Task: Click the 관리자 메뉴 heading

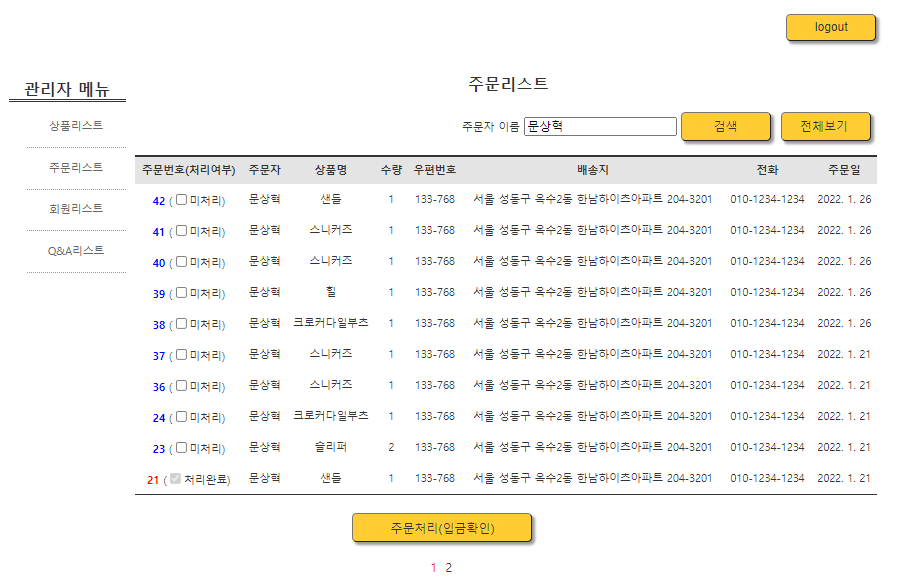Action: (67, 89)
